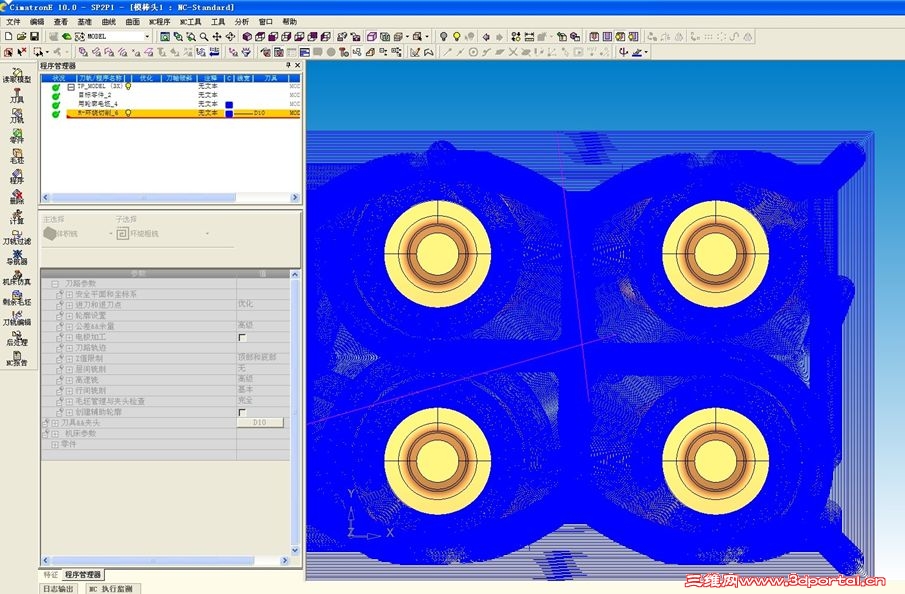The image size is (905, 594).
Task: Select the 后处理 post-process sidebar icon
Action: pyautogui.click(x=17, y=338)
